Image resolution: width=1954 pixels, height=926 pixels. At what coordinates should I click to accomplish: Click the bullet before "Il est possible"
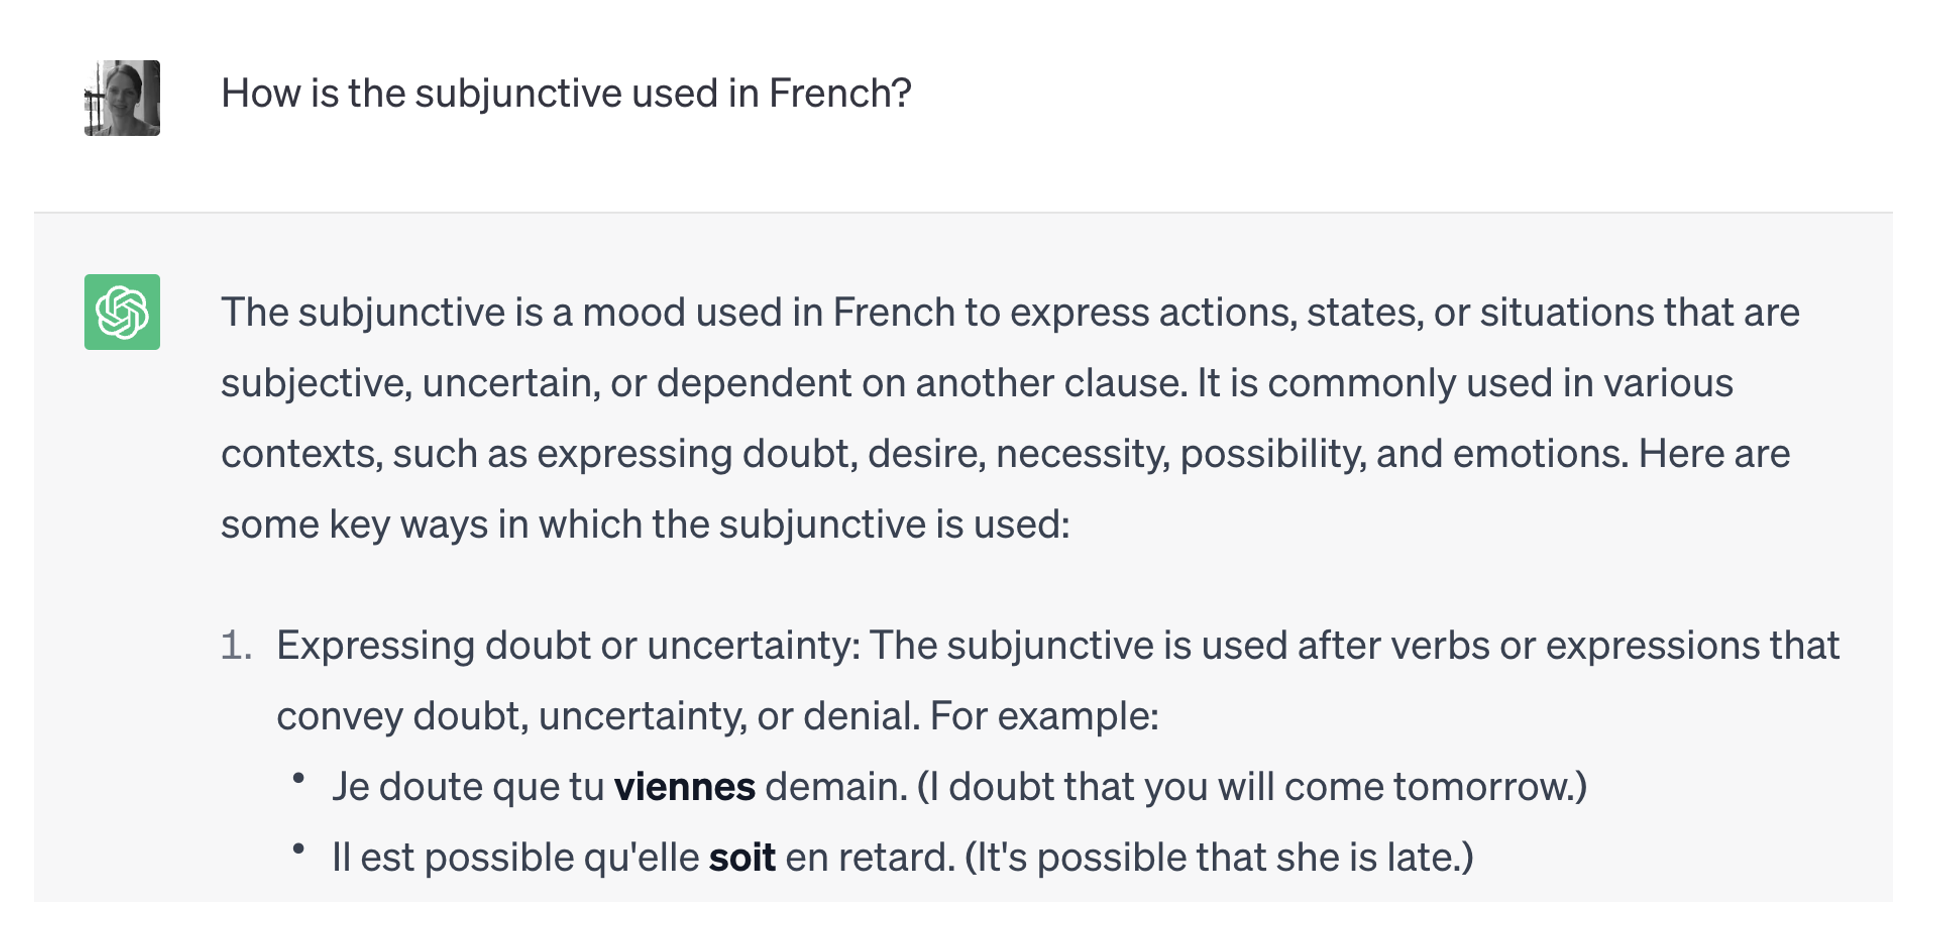pos(298,849)
